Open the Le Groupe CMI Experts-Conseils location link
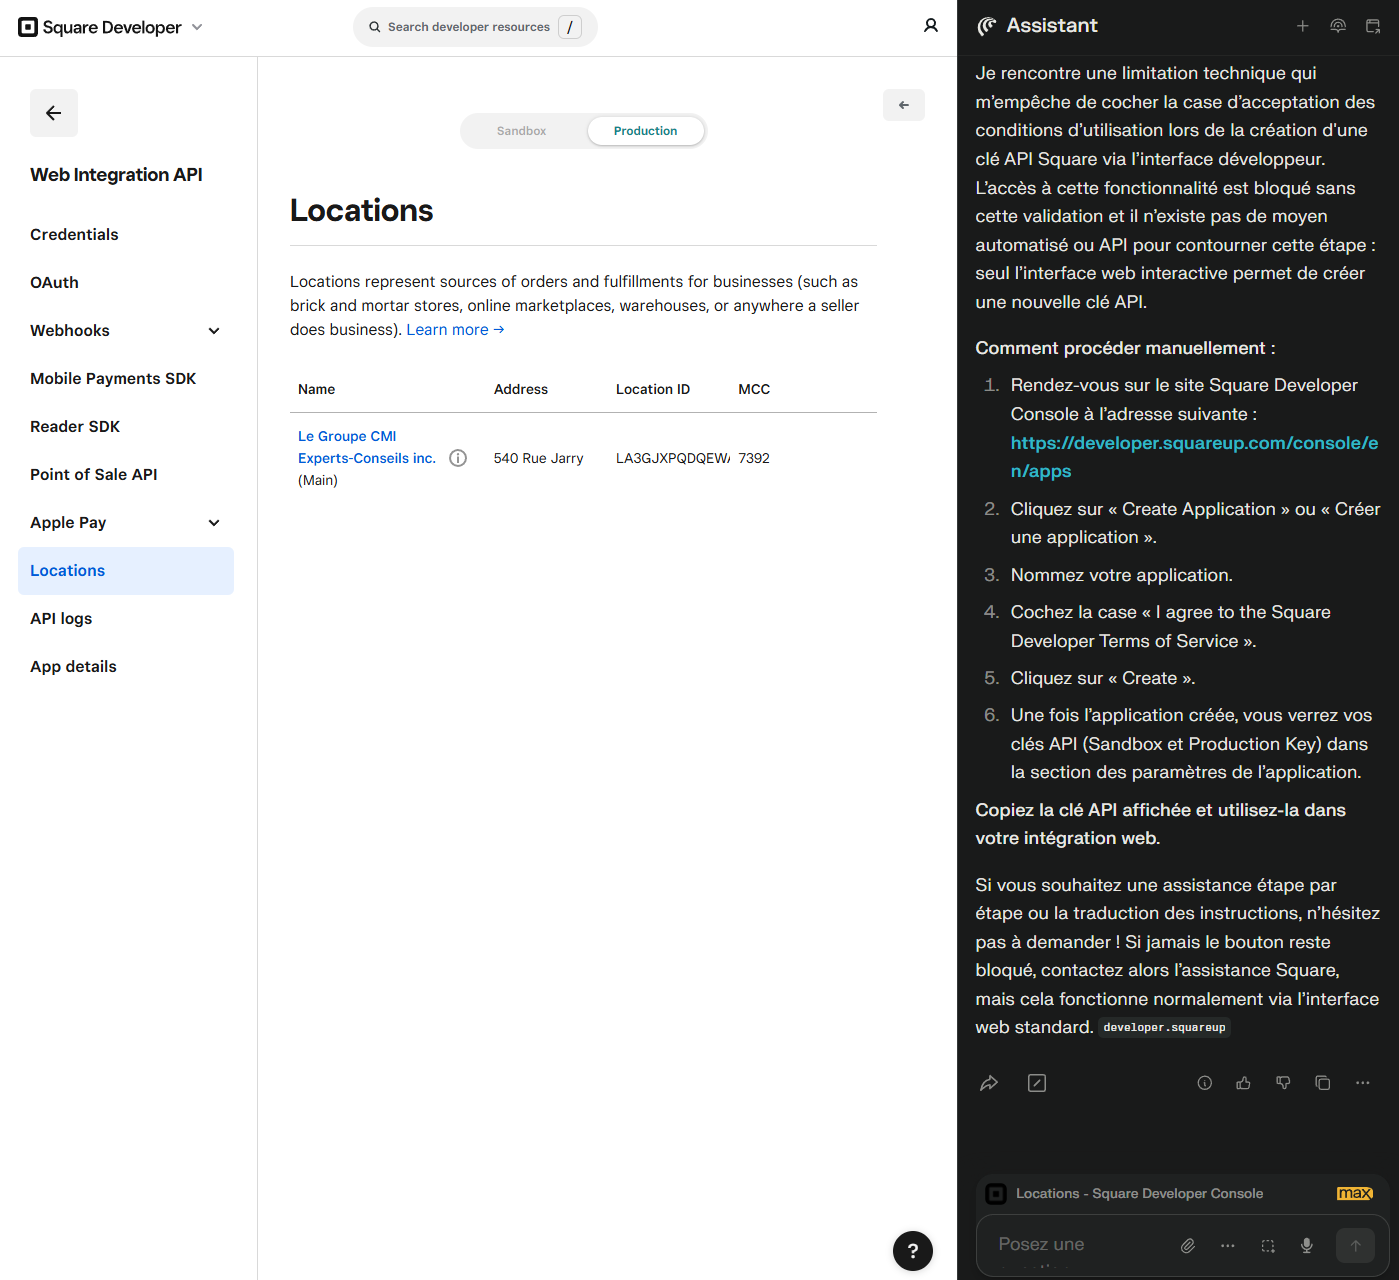Screen dimensions: 1399x1280 coord(366,447)
